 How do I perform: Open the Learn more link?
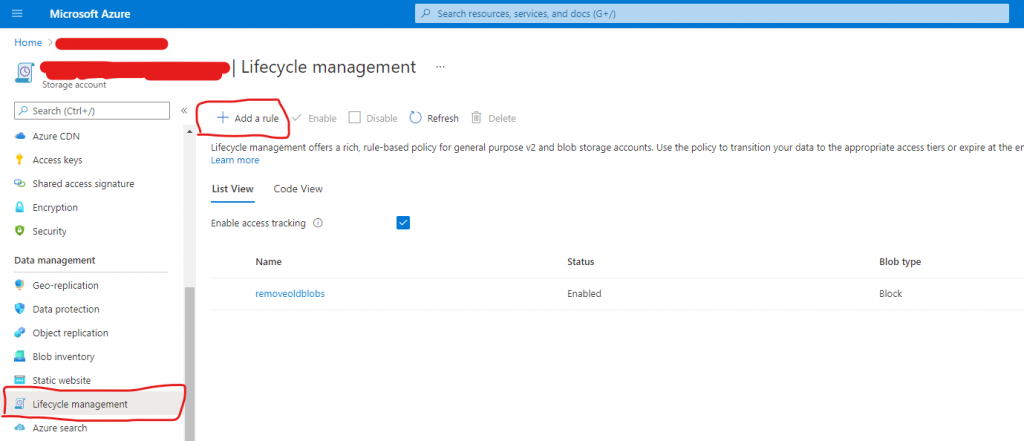coord(235,160)
